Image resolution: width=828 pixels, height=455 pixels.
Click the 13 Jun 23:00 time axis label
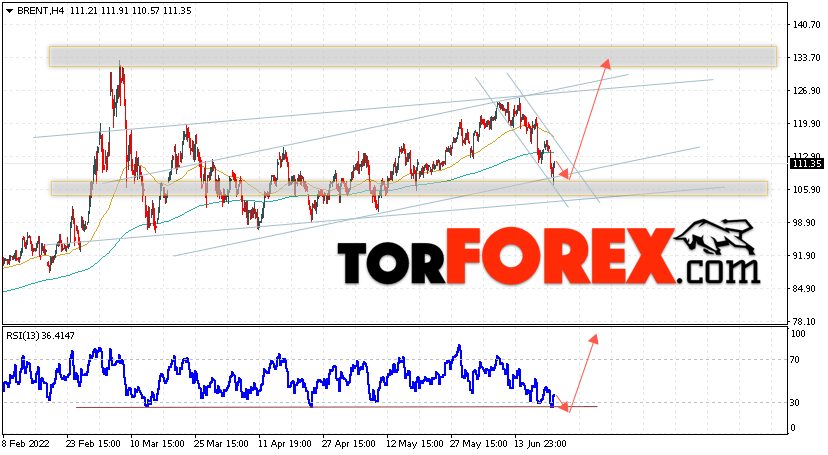540,444
